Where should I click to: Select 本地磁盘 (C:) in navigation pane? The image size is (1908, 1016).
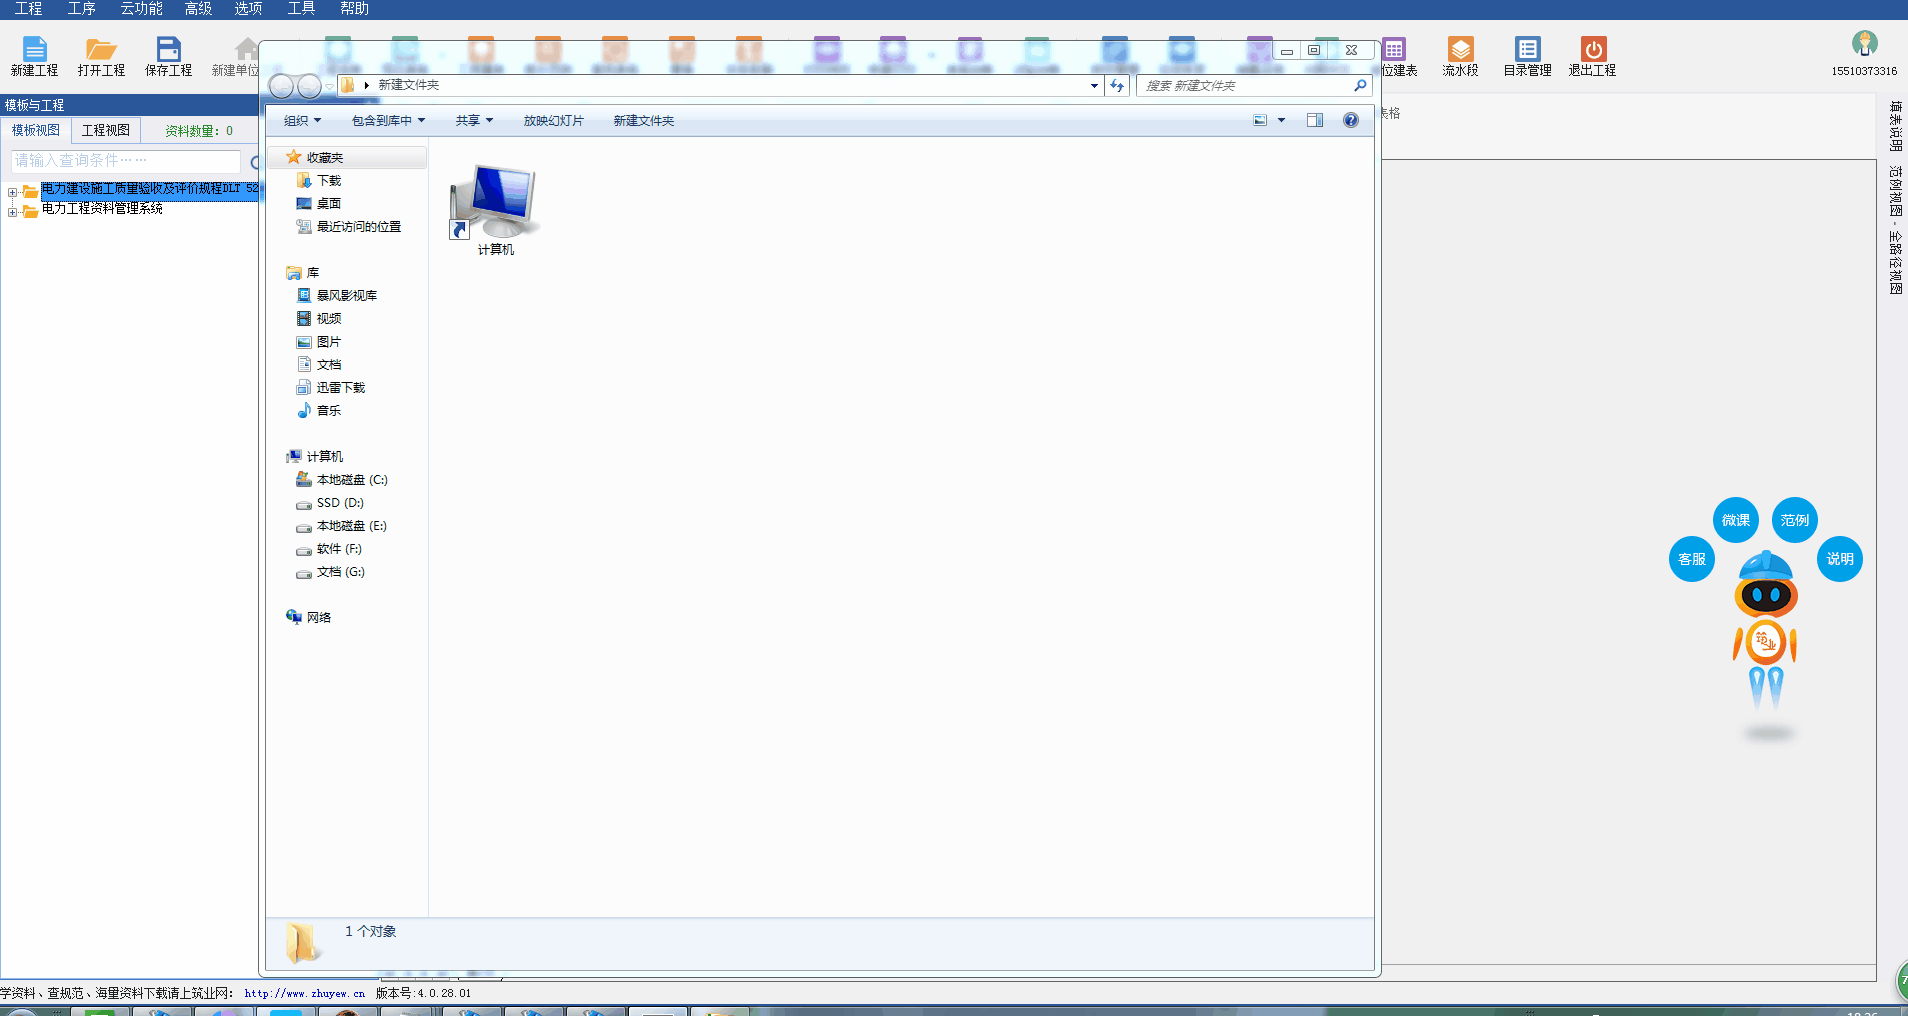pos(351,480)
